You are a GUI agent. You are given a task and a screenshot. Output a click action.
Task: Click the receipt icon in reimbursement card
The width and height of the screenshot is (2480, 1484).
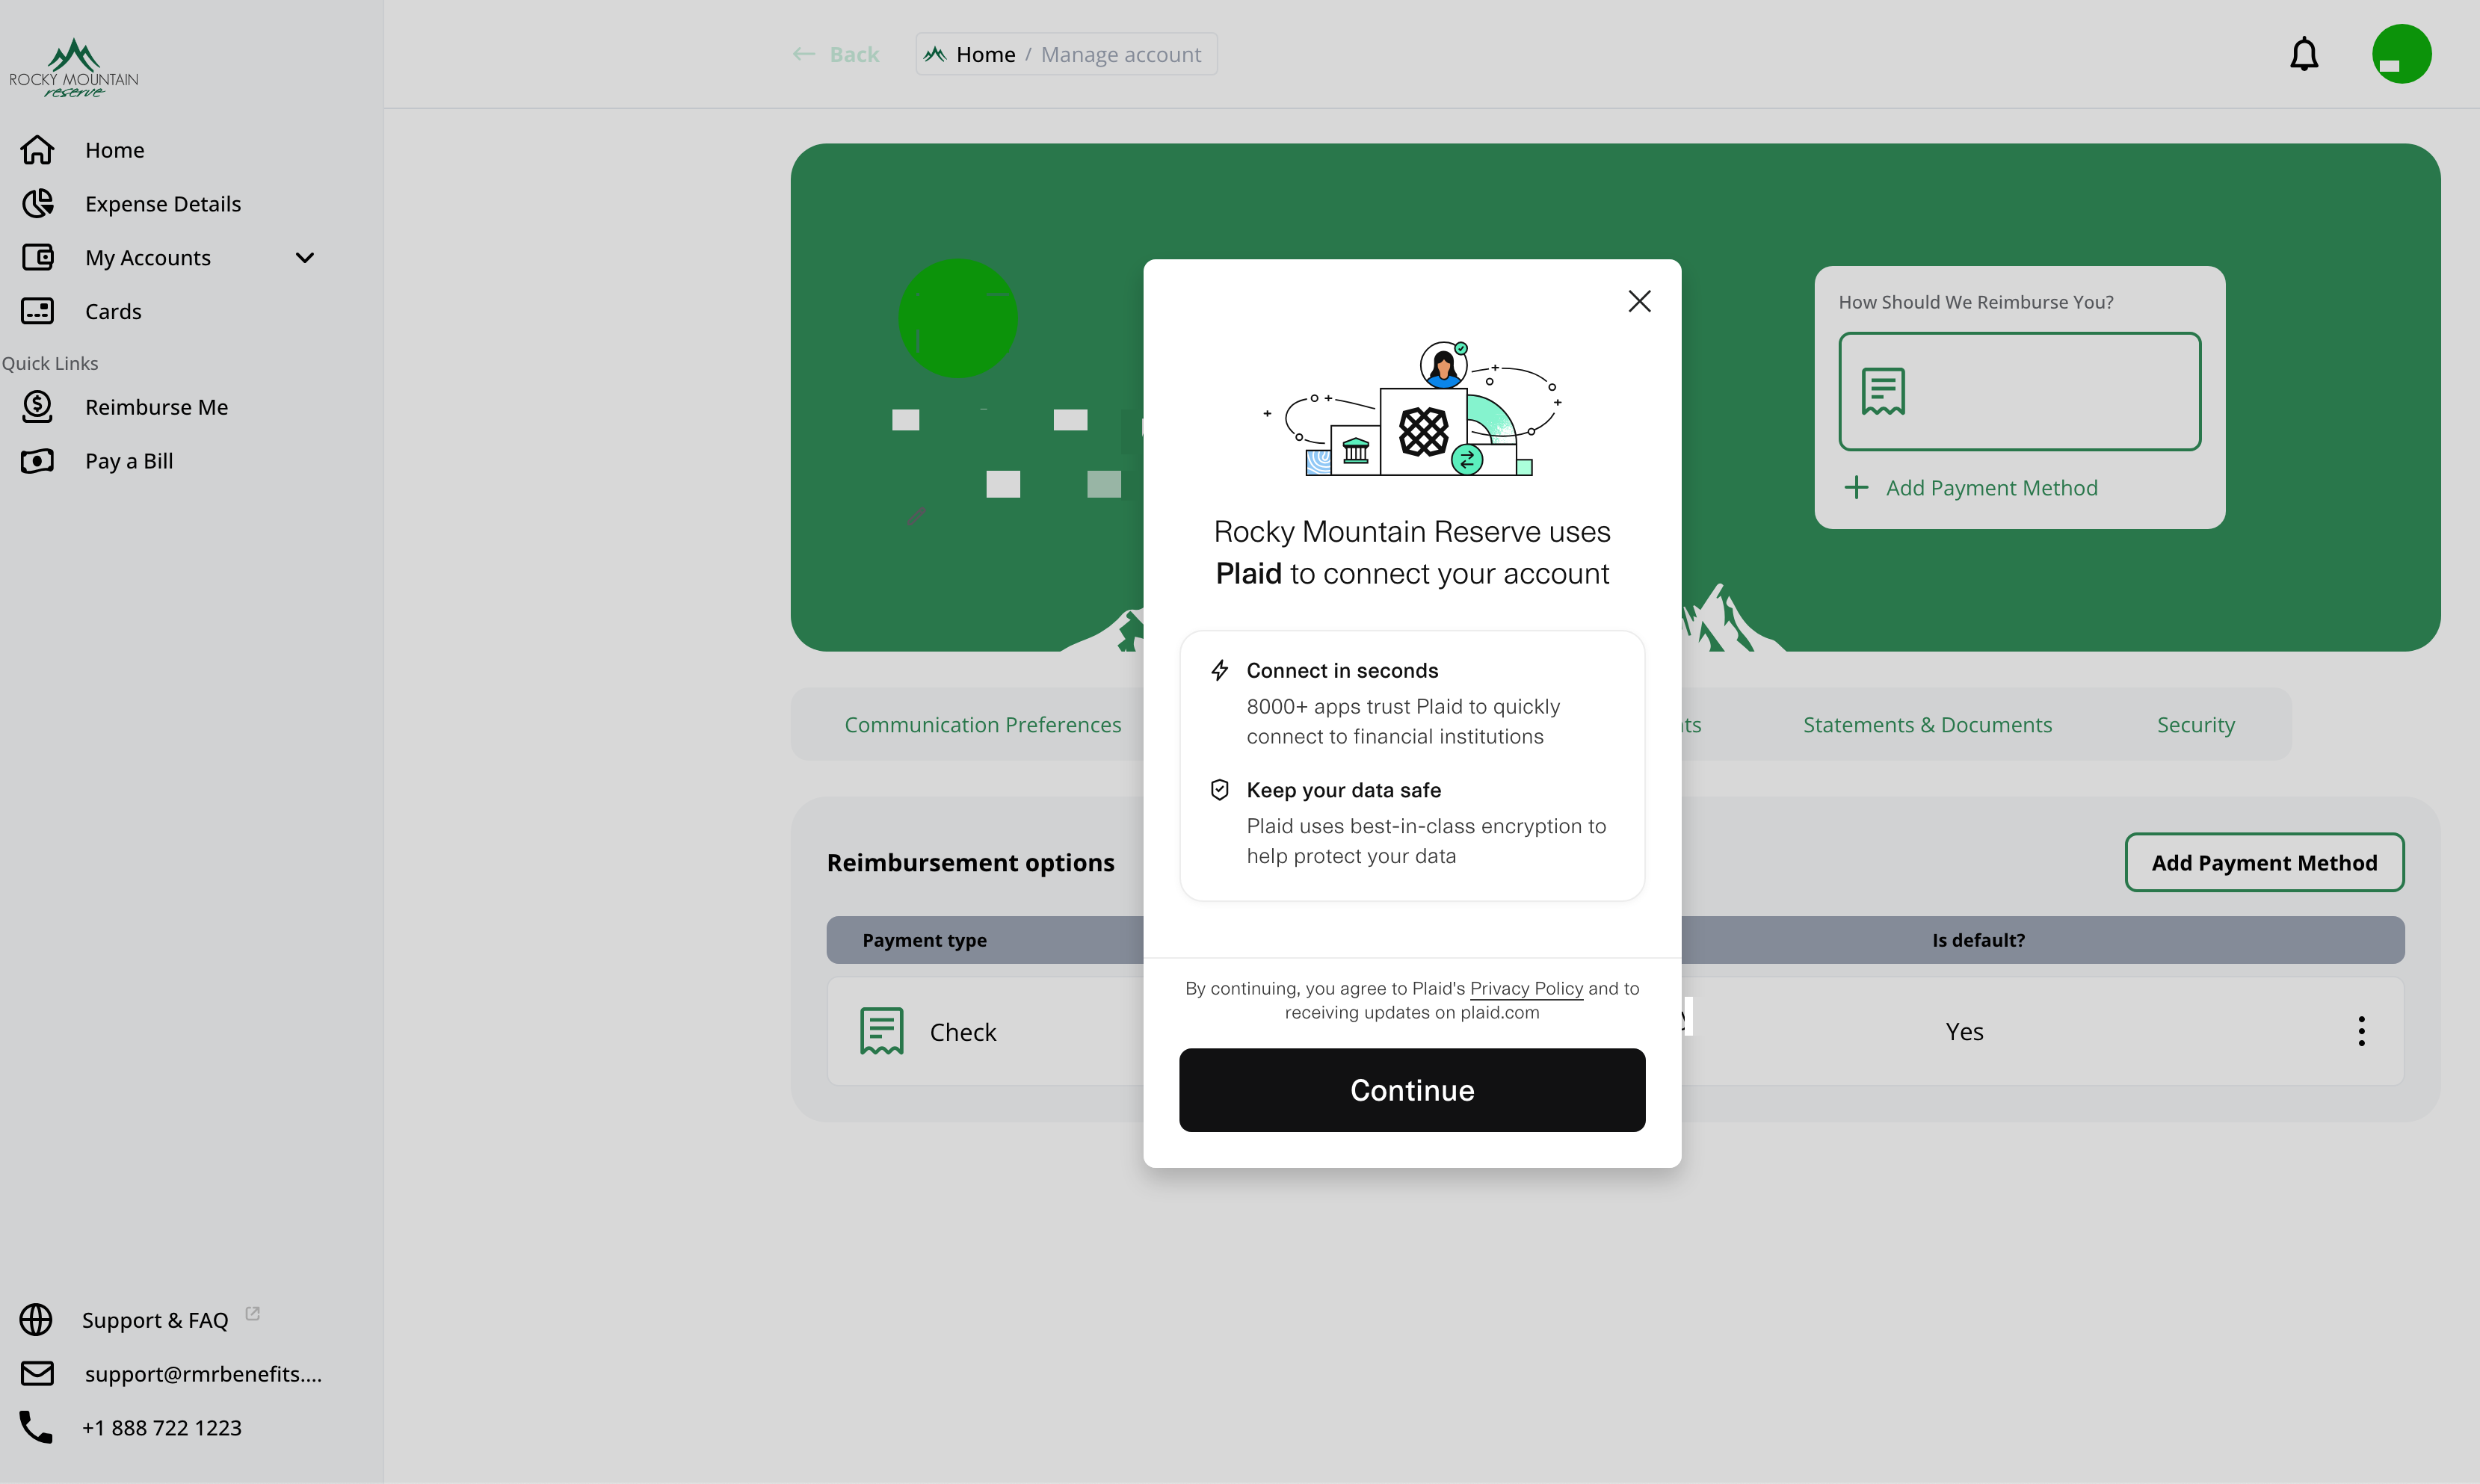coord(1883,391)
